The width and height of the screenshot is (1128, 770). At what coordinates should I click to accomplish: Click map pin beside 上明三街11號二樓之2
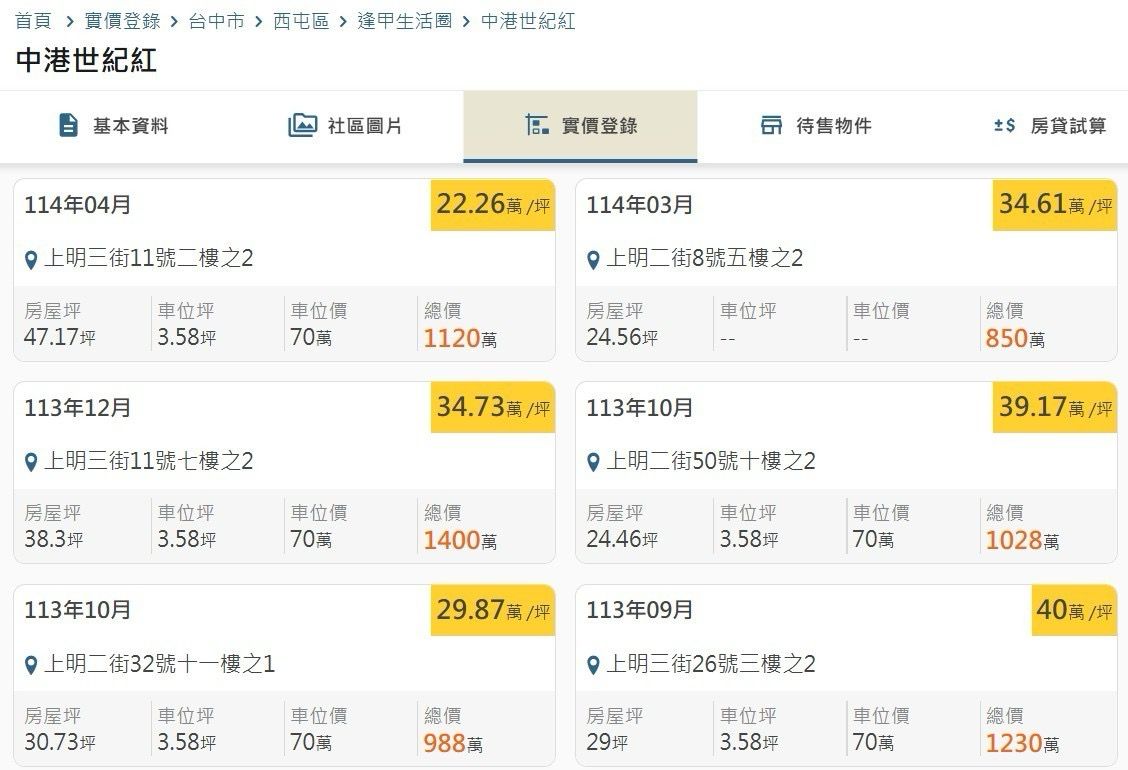point(31,260)
